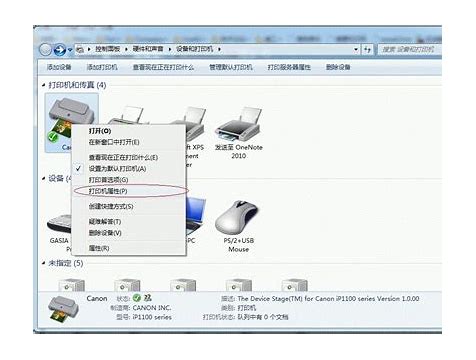The image size is (476, 360).
Task: Select the GASIA device icon
Action: (x=59, y=223)
